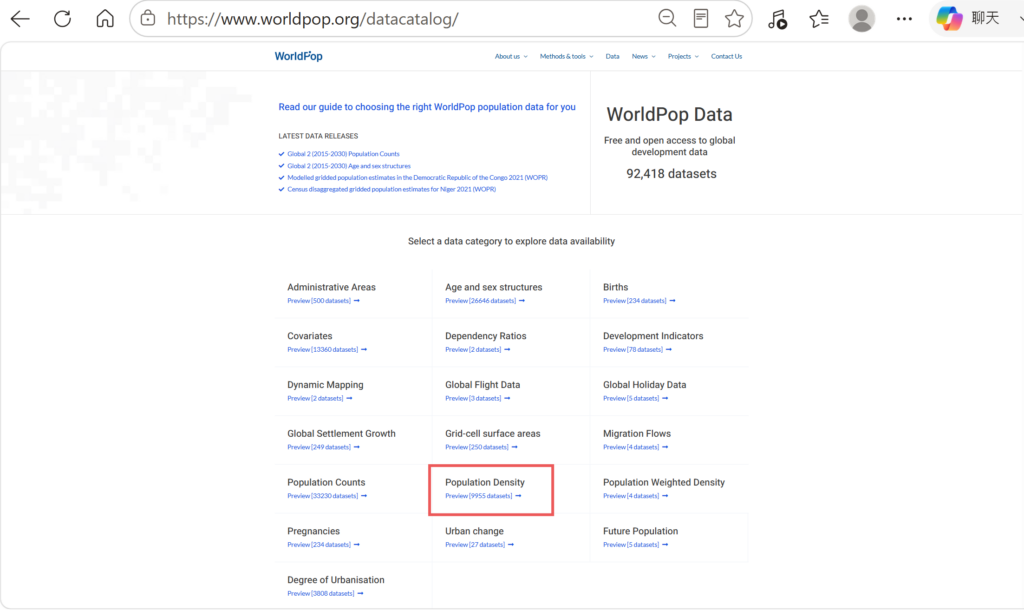The image size is (1024, 611).
Task: Select the Population Density category
Action: click(485, 482)
